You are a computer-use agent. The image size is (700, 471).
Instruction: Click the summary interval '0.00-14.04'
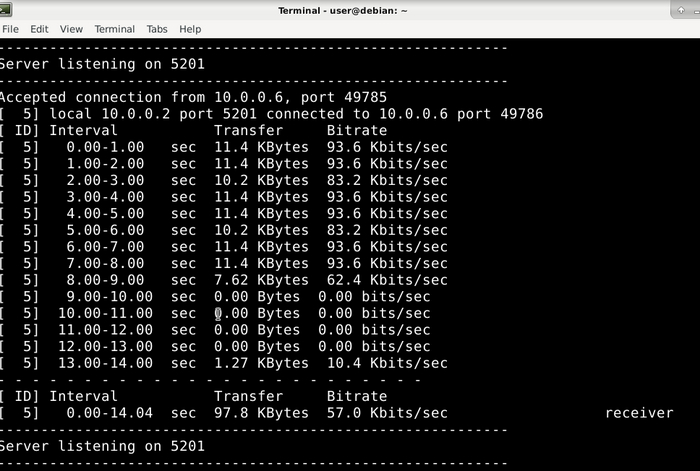pos(110,413)
